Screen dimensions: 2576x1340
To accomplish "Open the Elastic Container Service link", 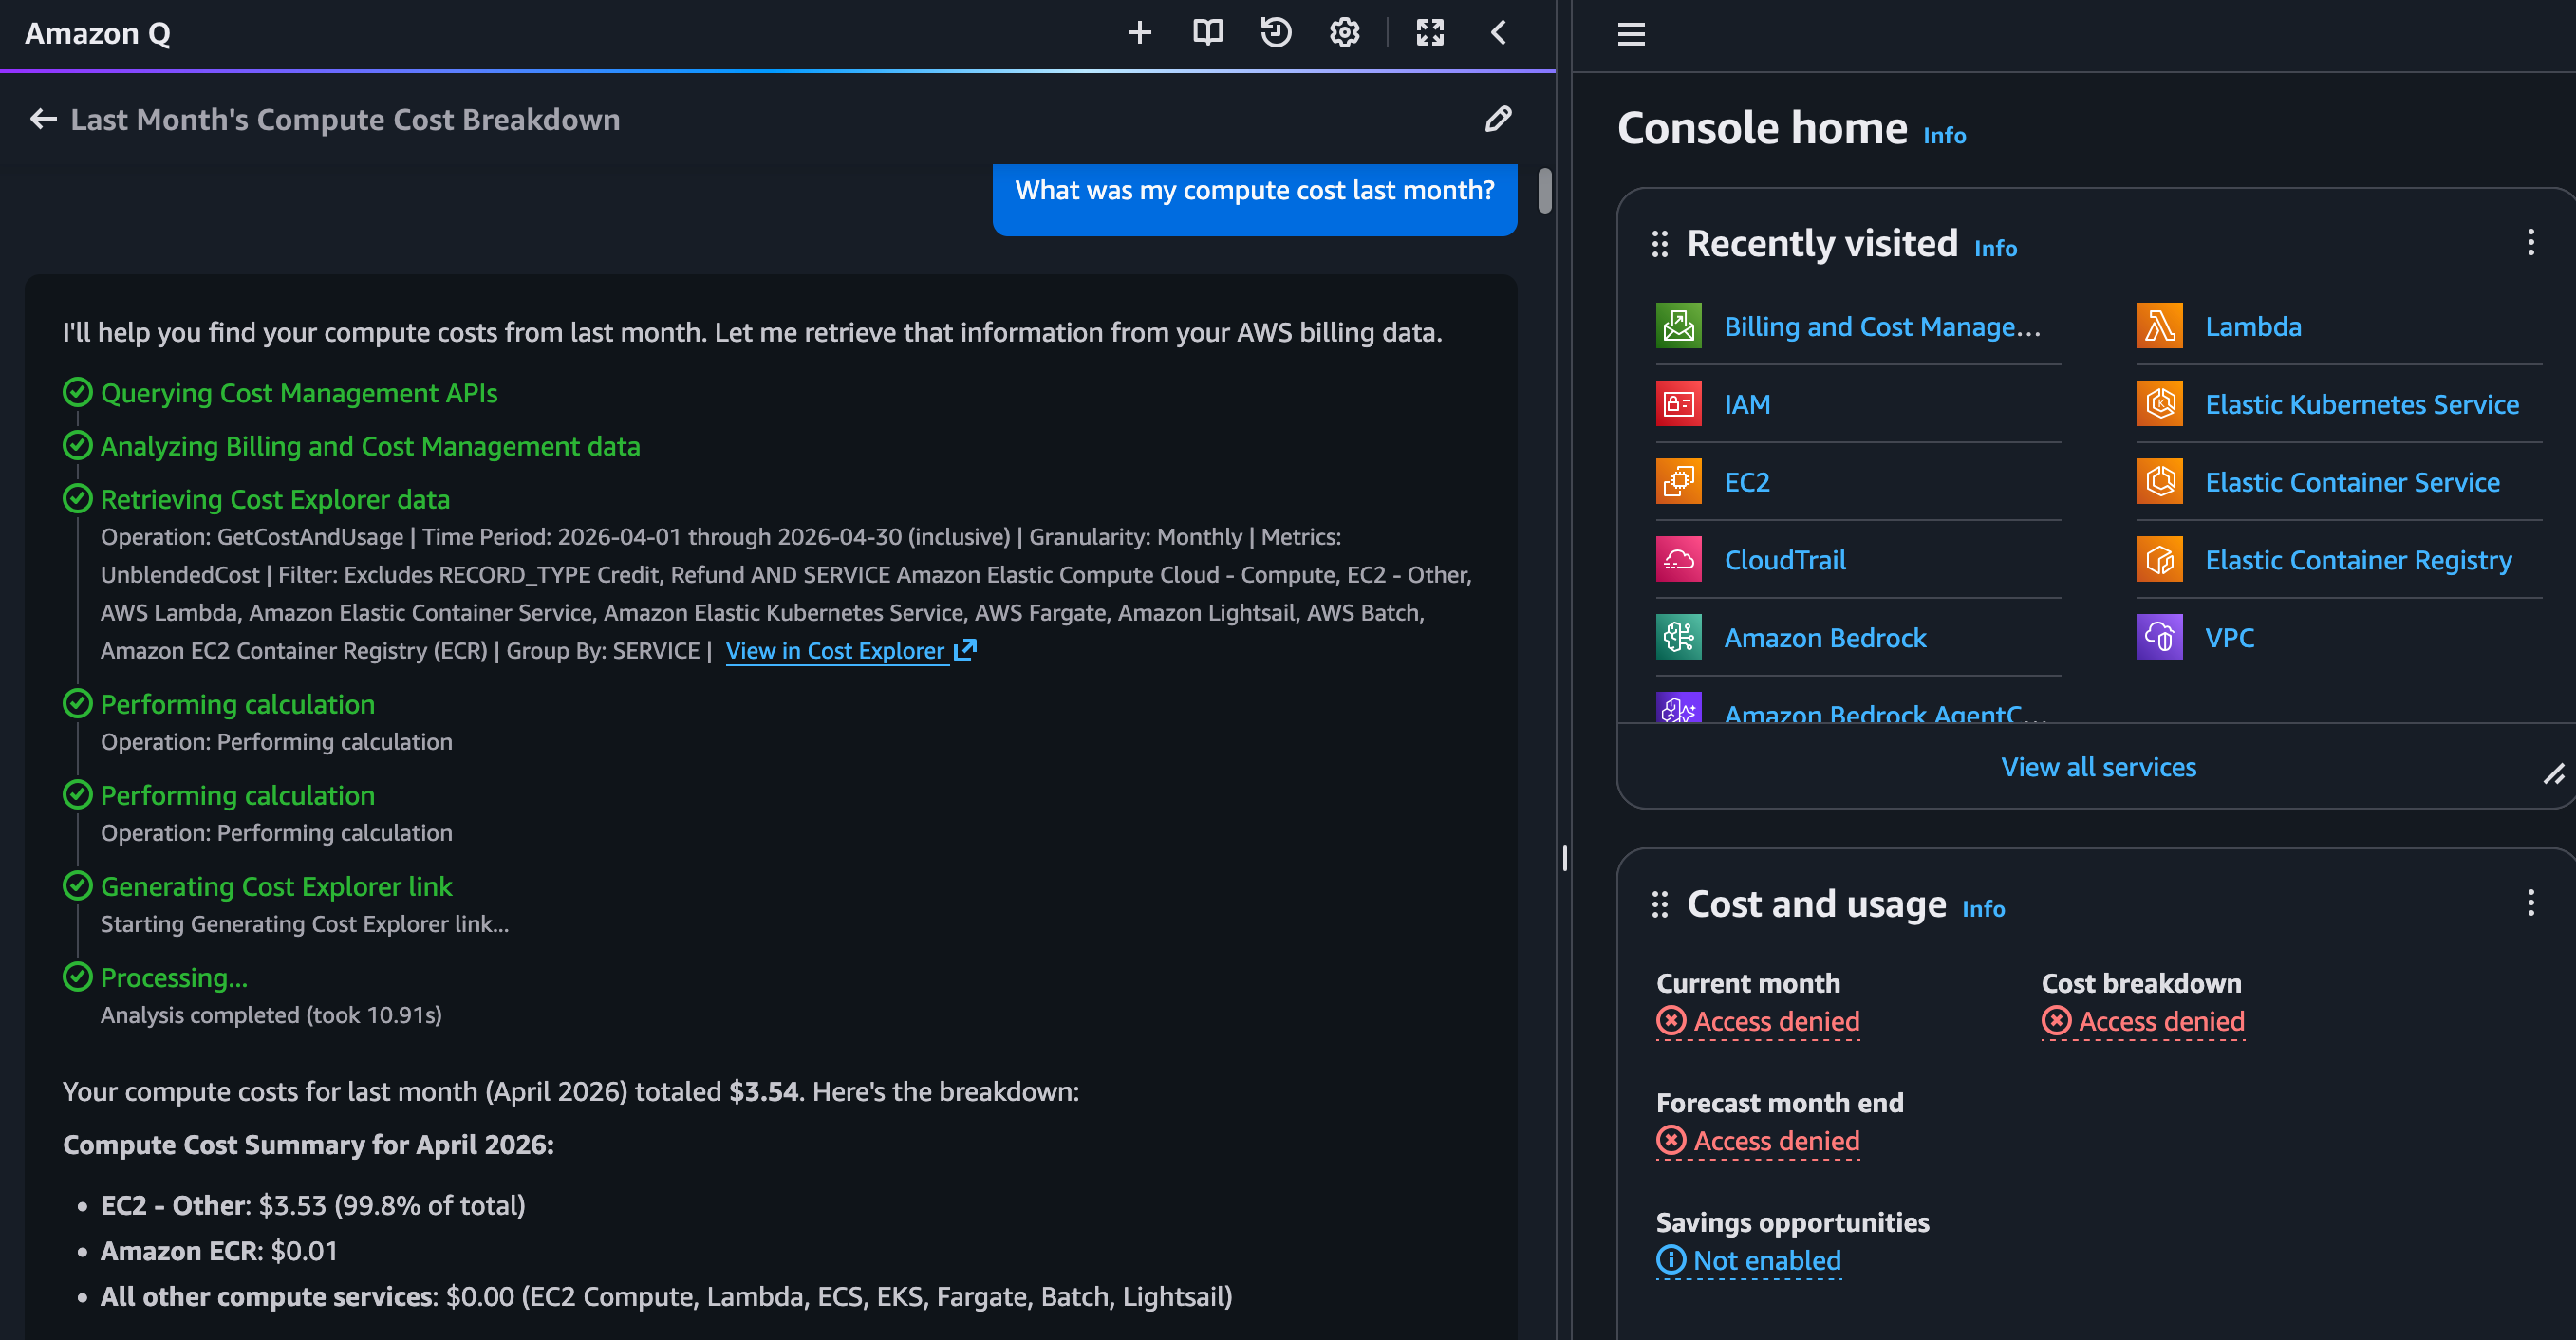I will pos(2352,483).
